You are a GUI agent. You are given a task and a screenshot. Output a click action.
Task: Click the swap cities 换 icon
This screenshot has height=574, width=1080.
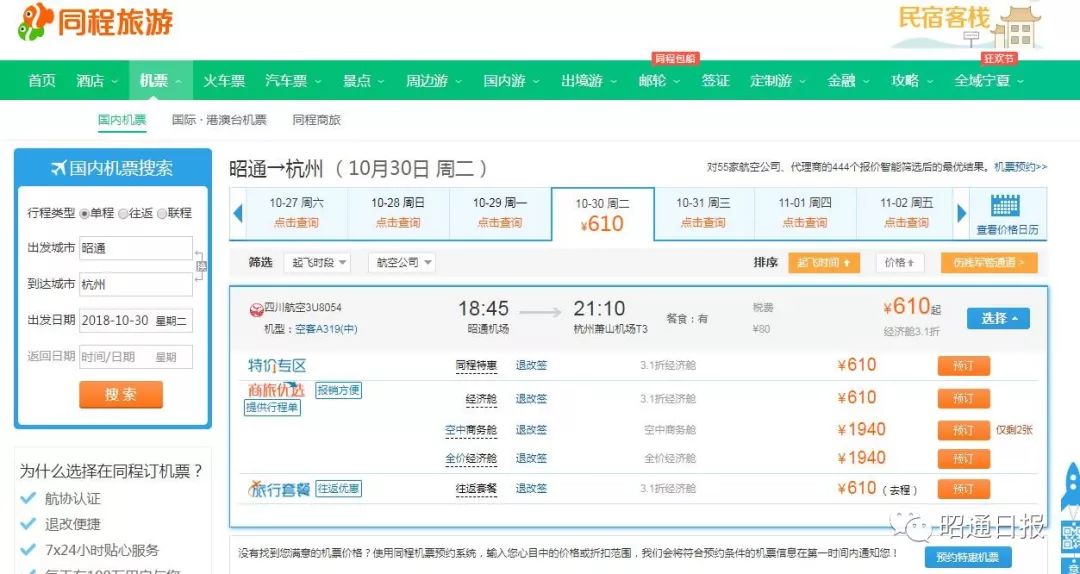201,266
